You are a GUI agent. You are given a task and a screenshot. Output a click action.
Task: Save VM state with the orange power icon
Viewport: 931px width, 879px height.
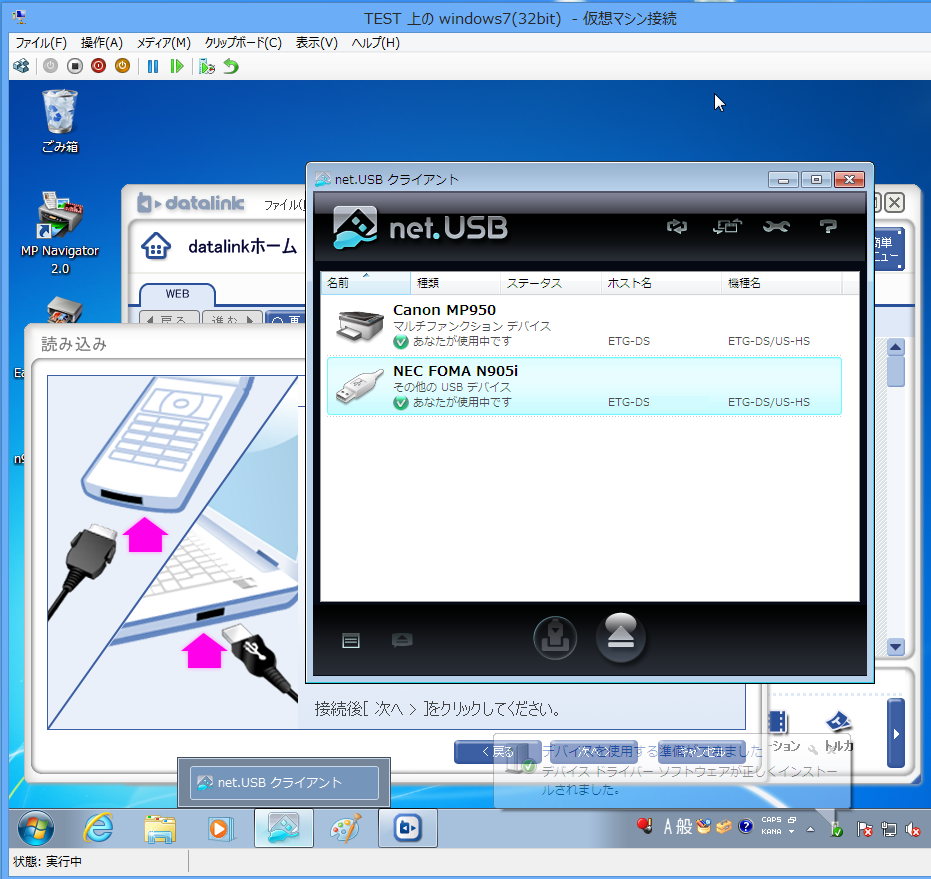pyautogui.click(x=122, y=66)
